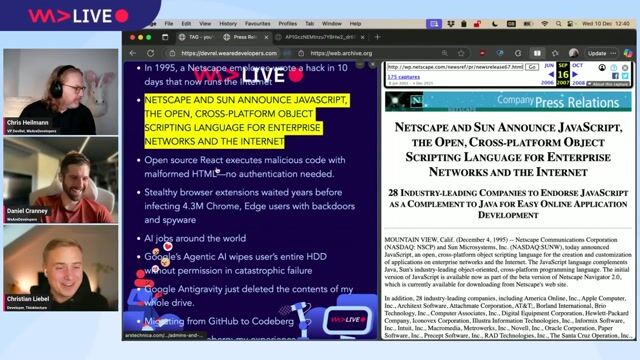The height and width of the screenshot is (360, 640).
Task: Click the menu bar date and time
Action: (x=606, y=24)
